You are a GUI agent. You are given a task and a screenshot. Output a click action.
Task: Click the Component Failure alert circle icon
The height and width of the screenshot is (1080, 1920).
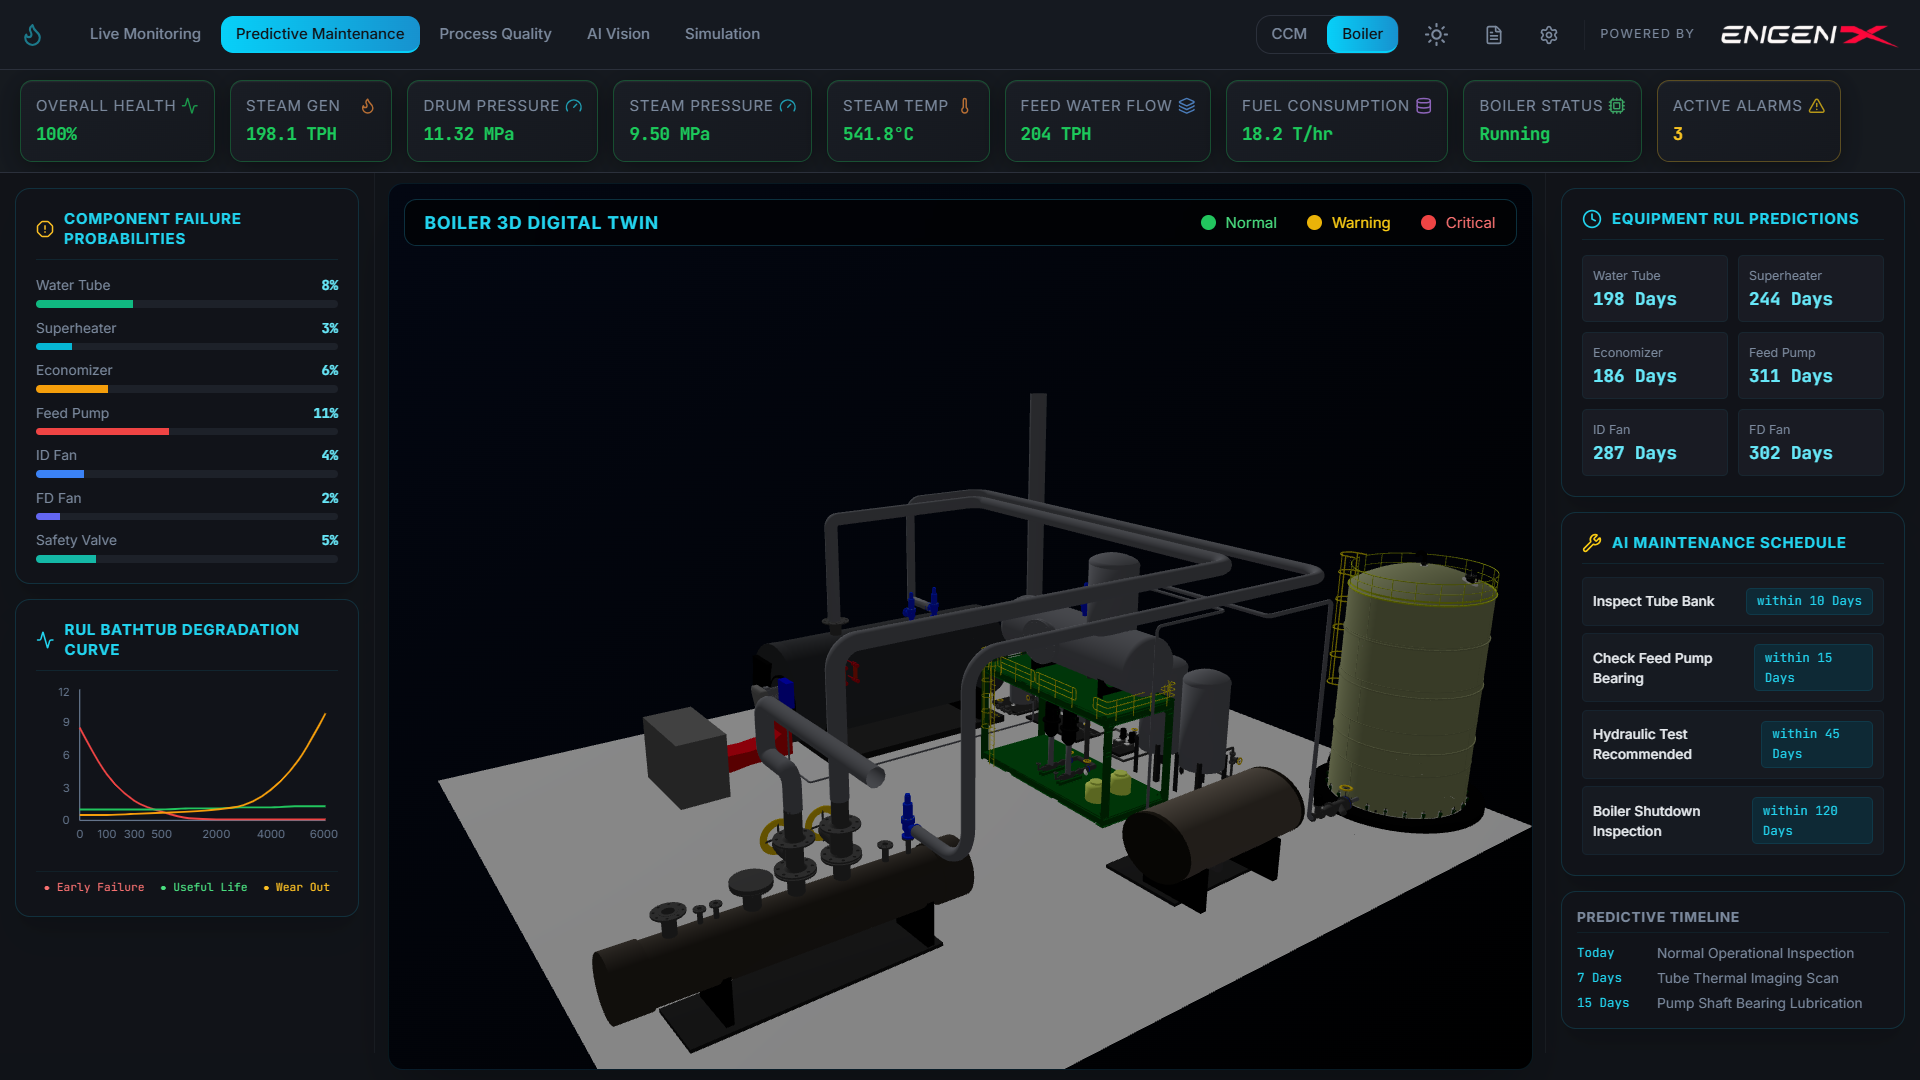45,229
